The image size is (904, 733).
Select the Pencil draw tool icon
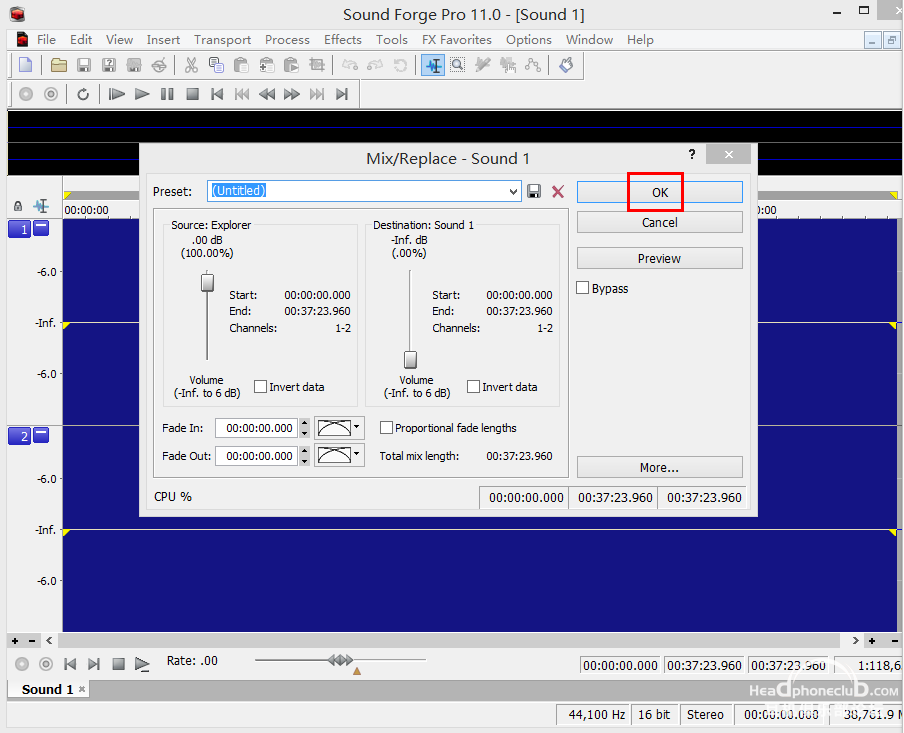pyautogui.click(x=483, y=65)
